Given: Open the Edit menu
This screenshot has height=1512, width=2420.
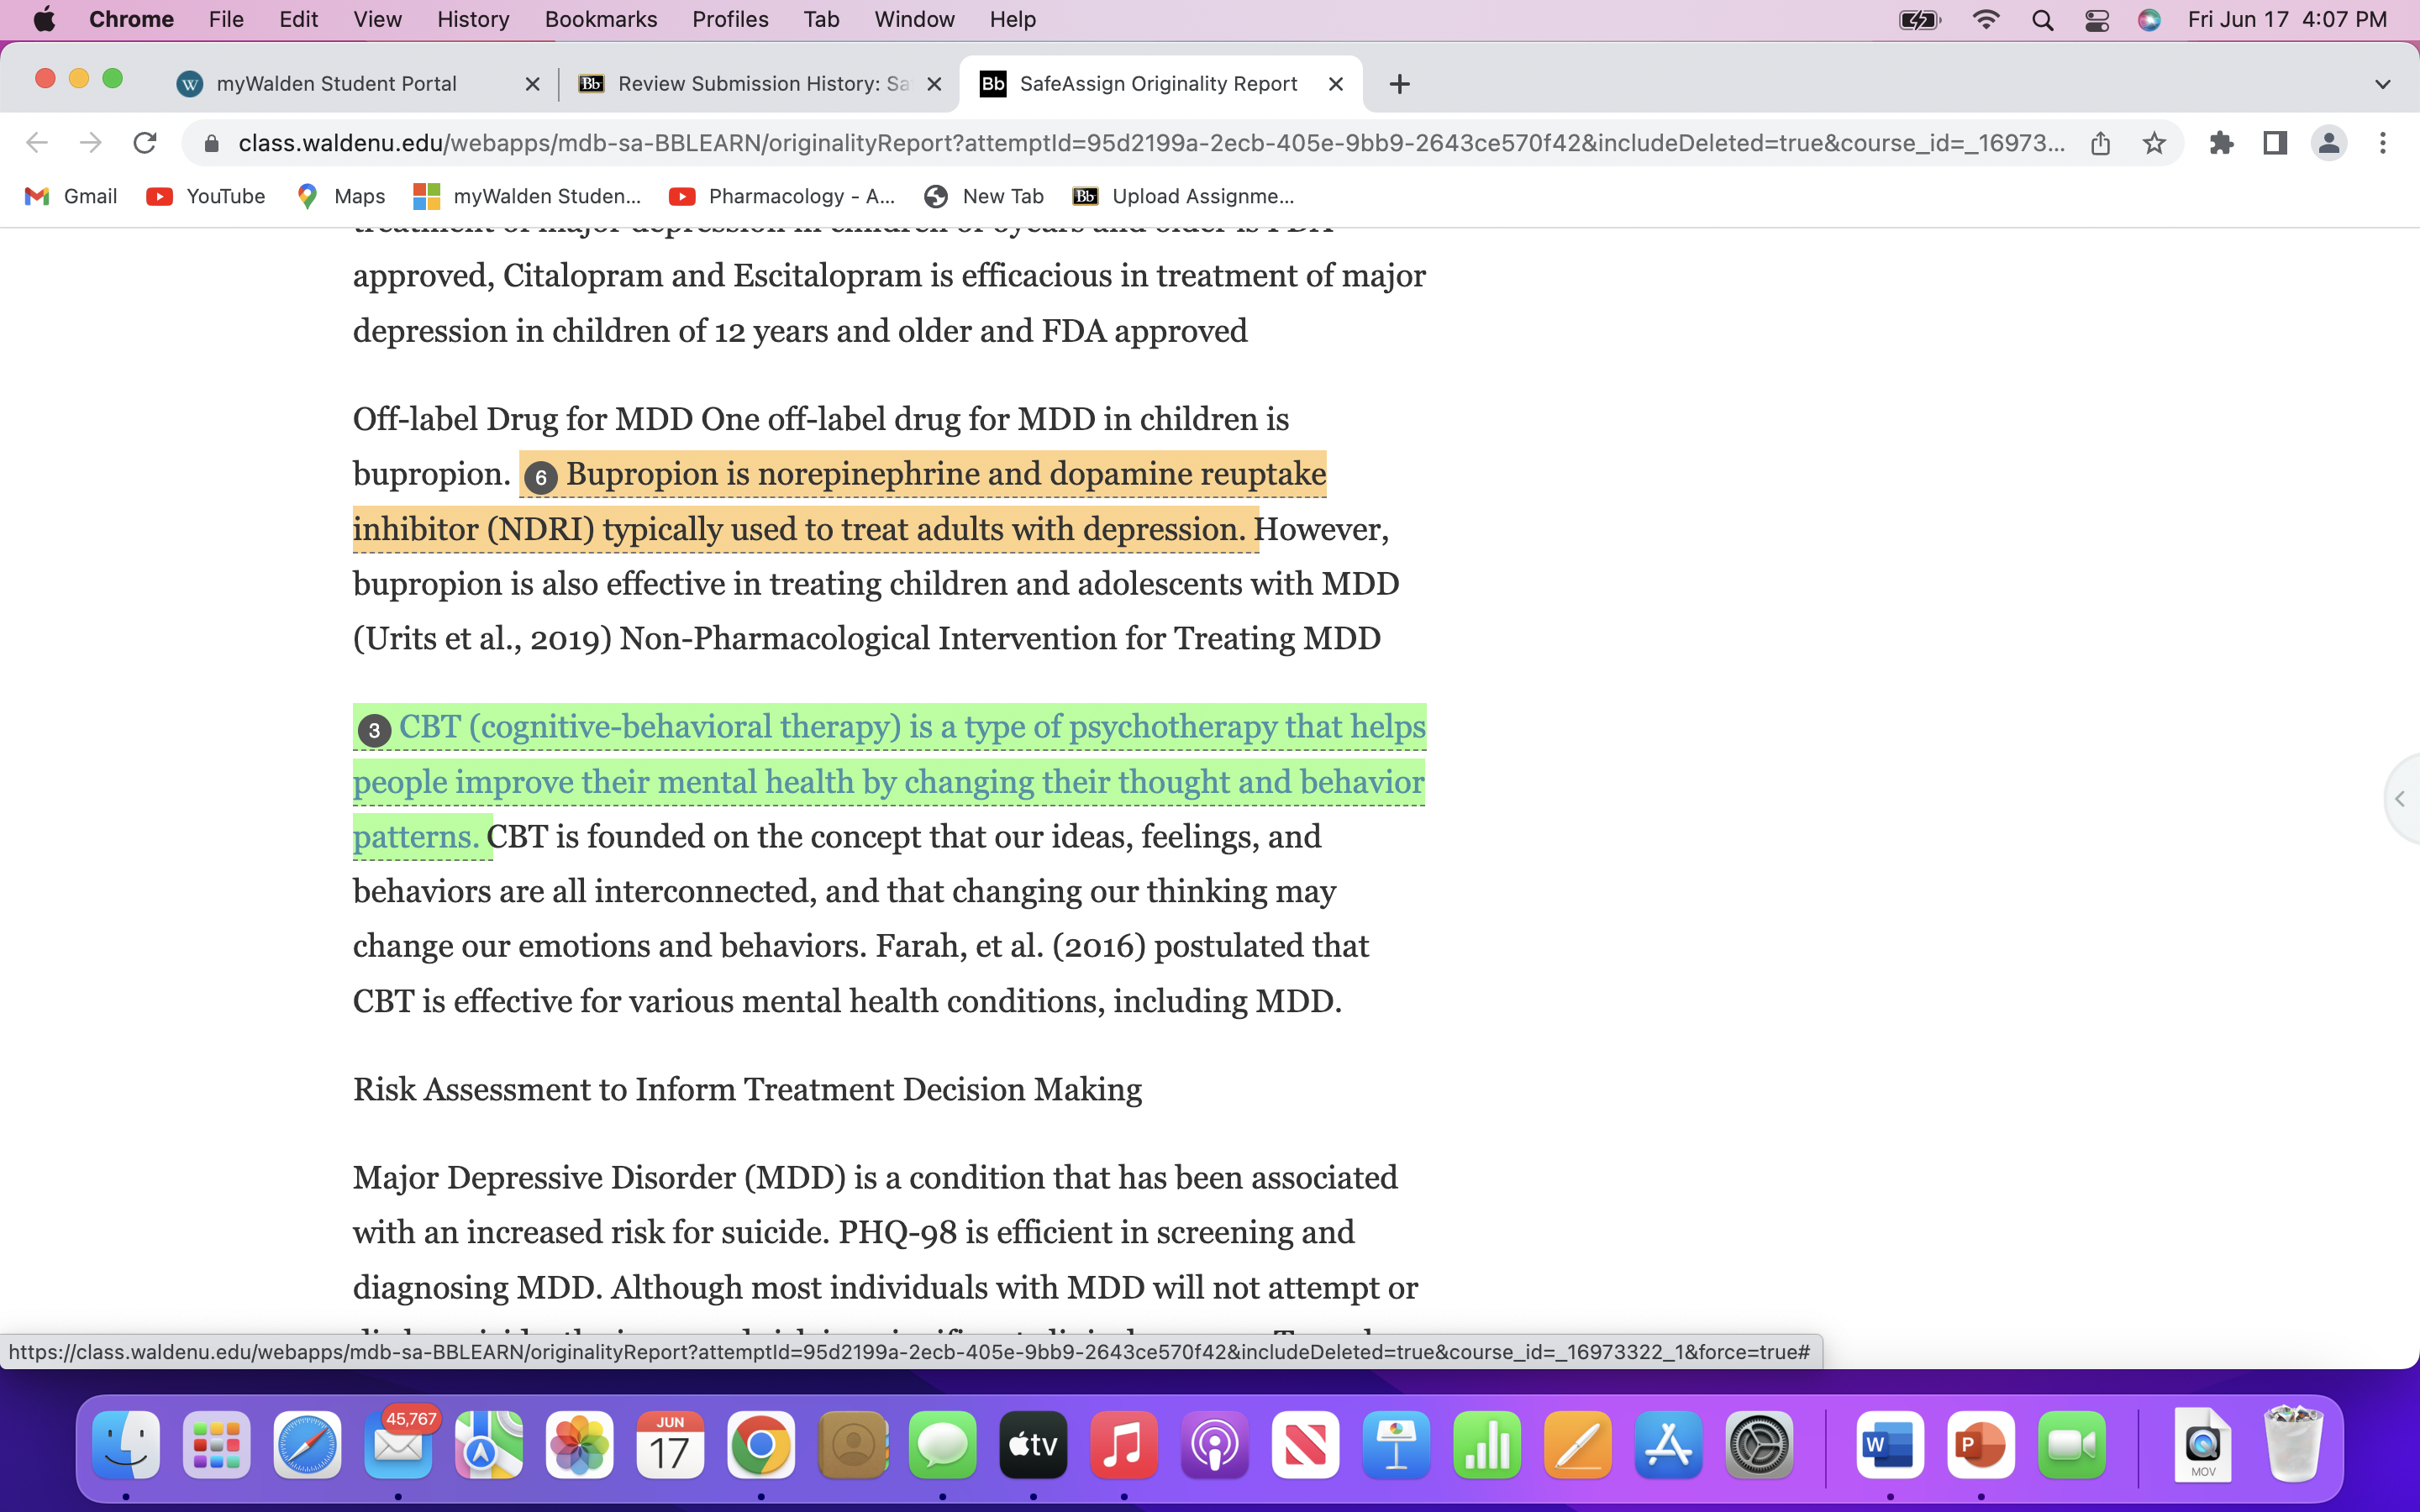Looking at the screenshot, I should 298,20.
